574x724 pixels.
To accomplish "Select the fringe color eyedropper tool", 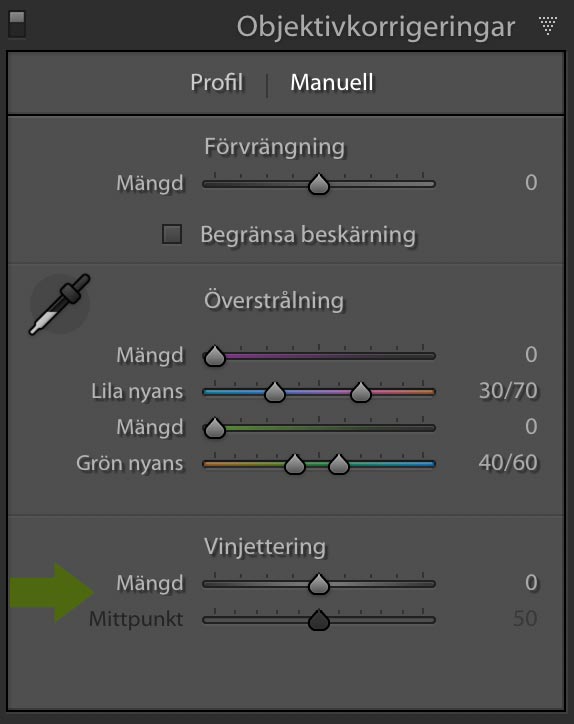I will [x=60, y=304].
